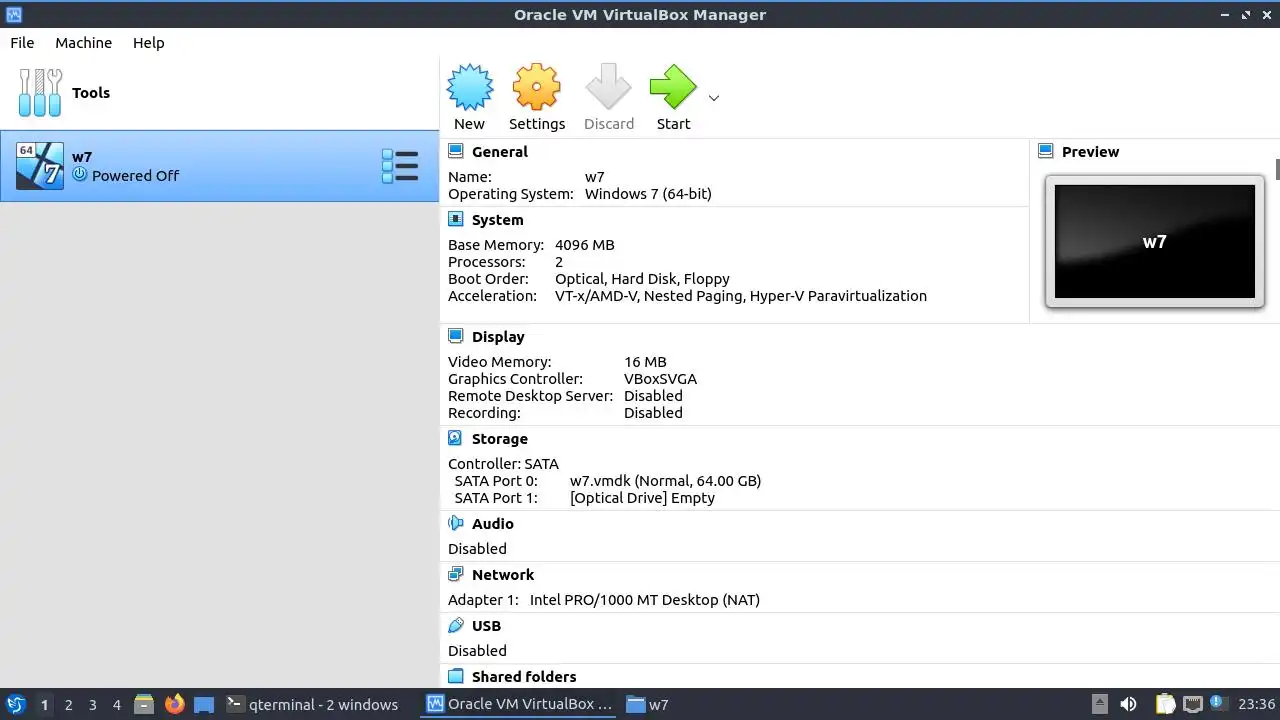Click the w7 preview thumbnail

[x=1155, y=241]
